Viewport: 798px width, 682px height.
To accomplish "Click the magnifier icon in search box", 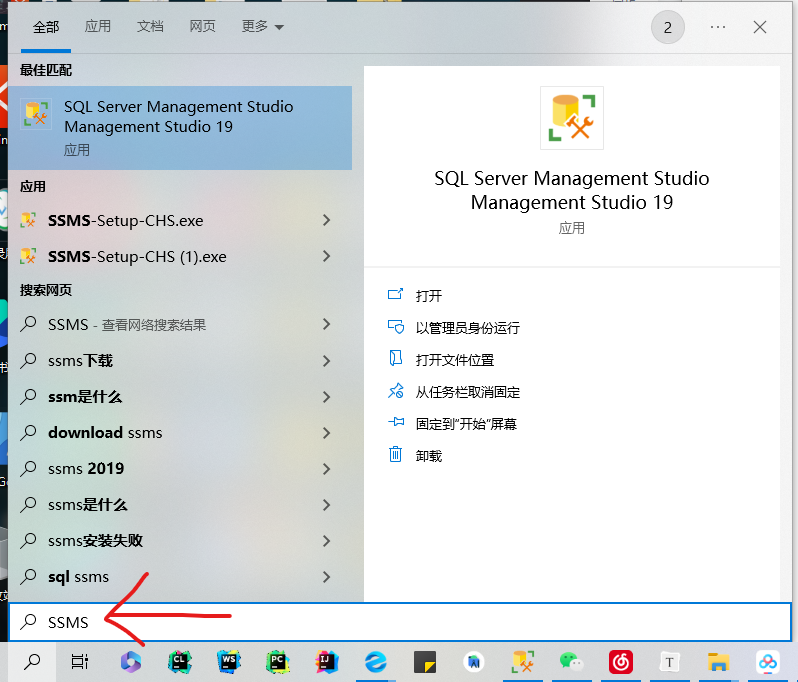I will click(28, 621).
